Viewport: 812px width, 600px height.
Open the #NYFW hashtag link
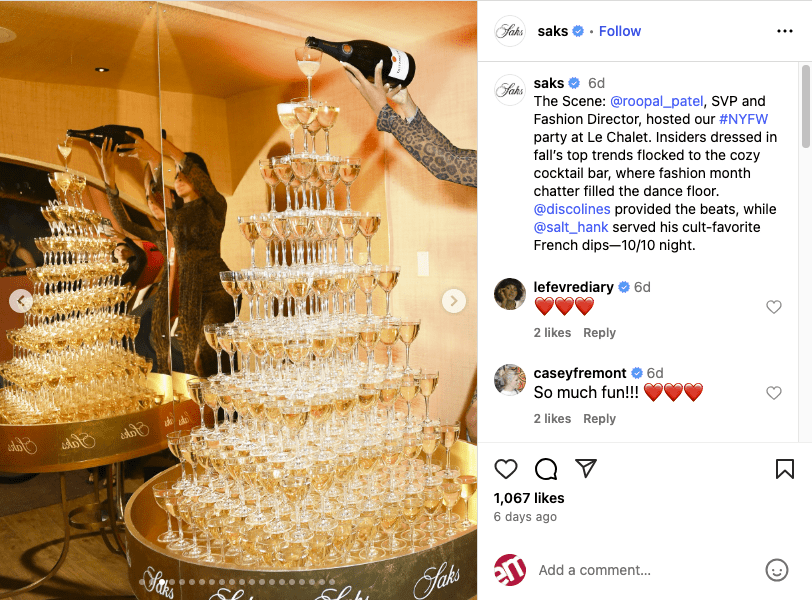743,119
